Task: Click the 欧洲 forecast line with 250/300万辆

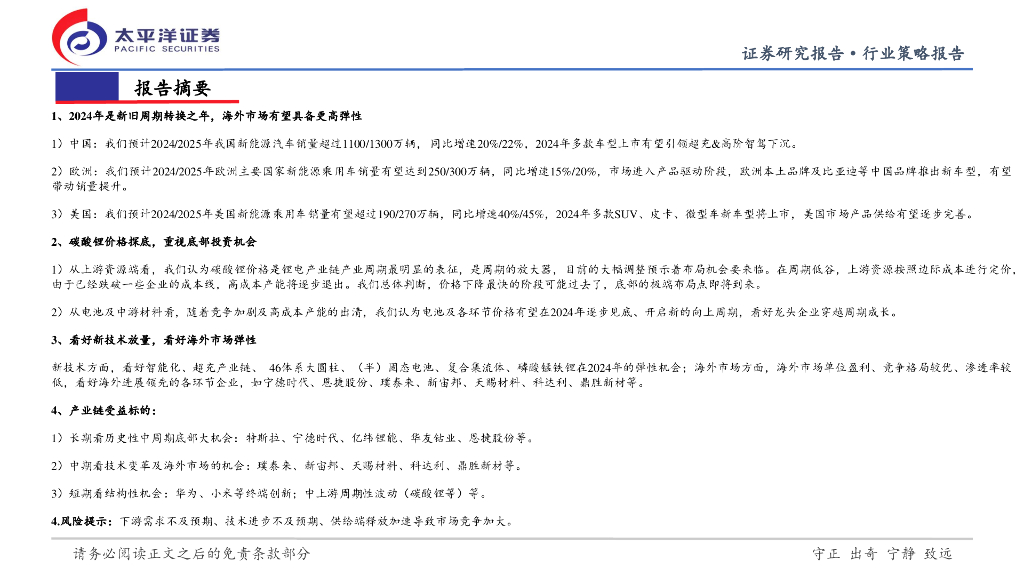Action: 531,179
